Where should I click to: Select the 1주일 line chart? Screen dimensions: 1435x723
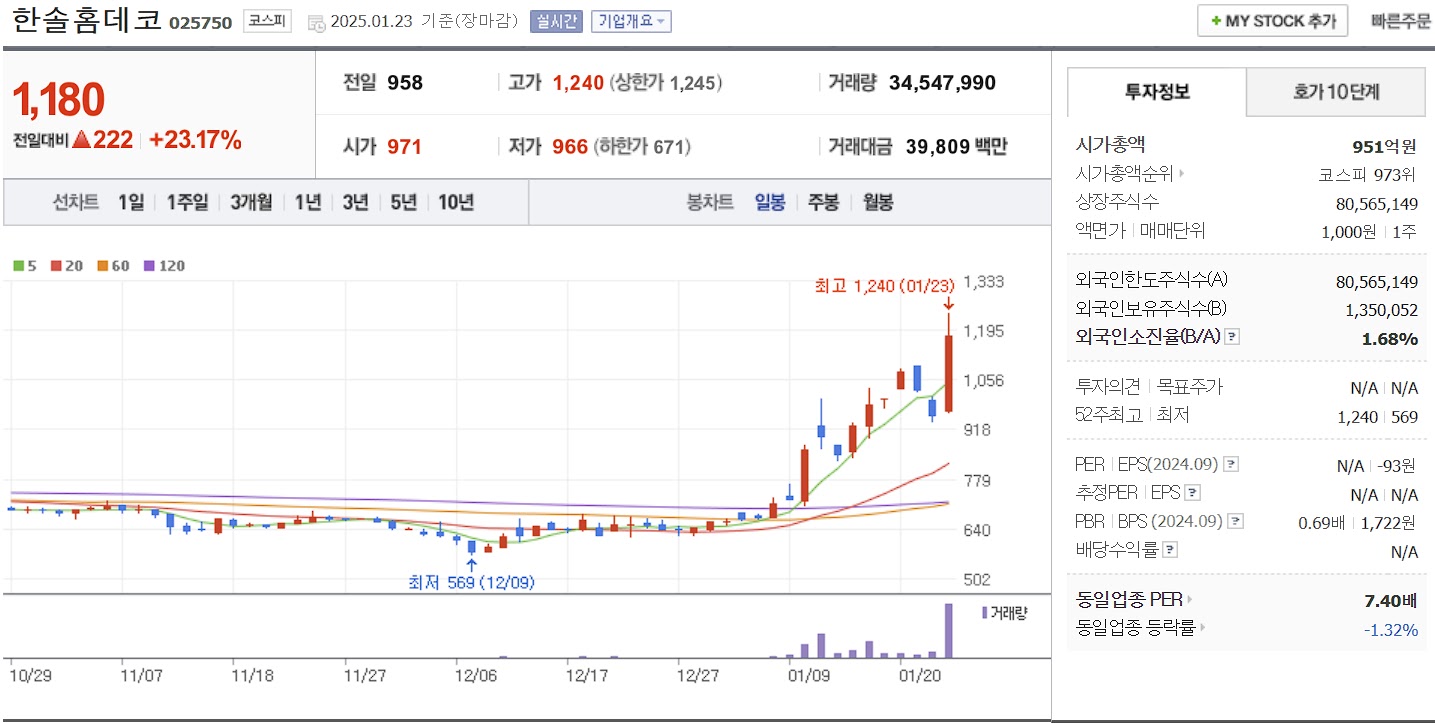coord(187,202)
